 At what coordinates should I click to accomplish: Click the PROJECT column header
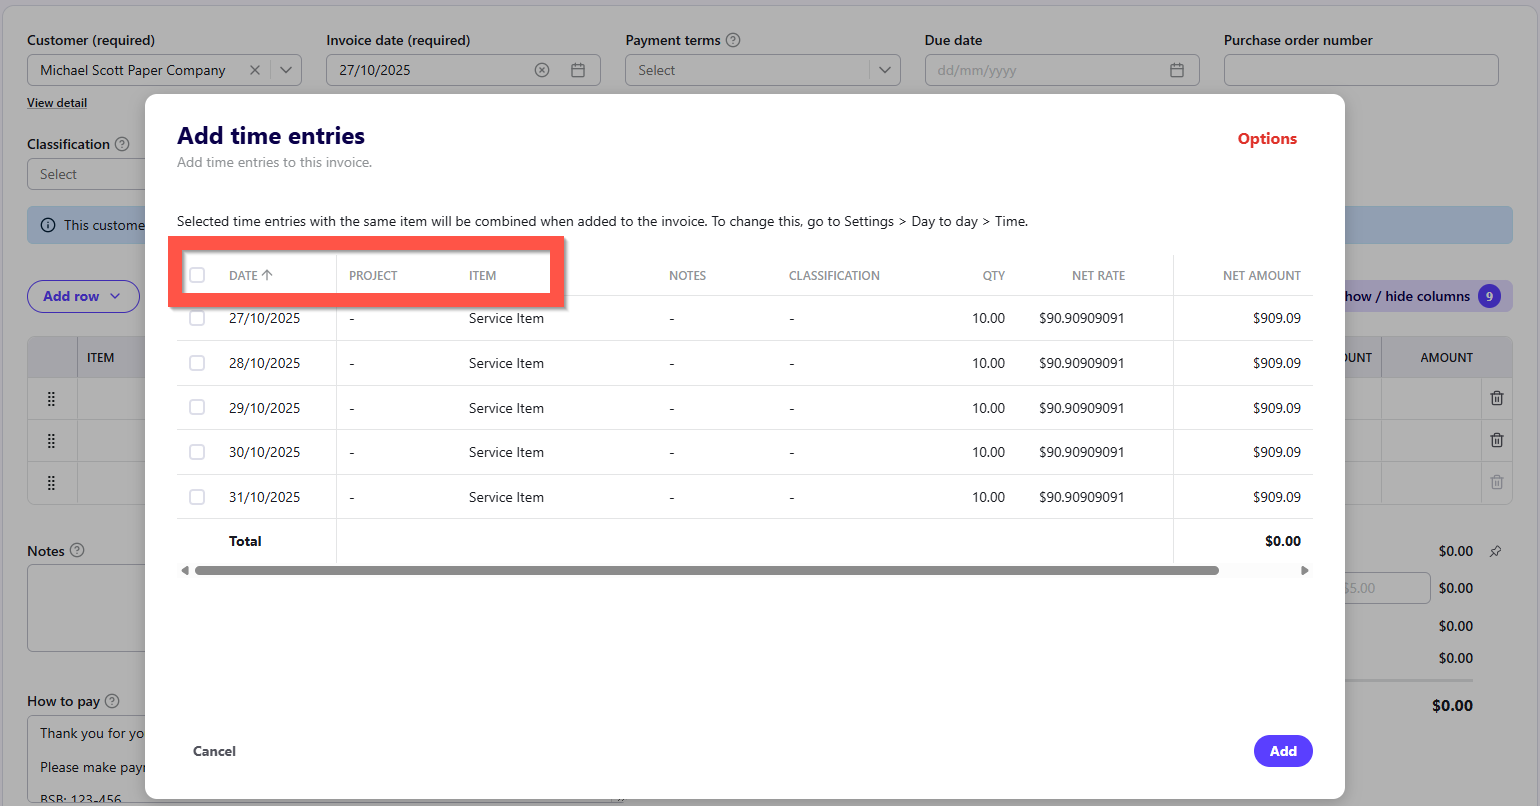coord(373,275)
